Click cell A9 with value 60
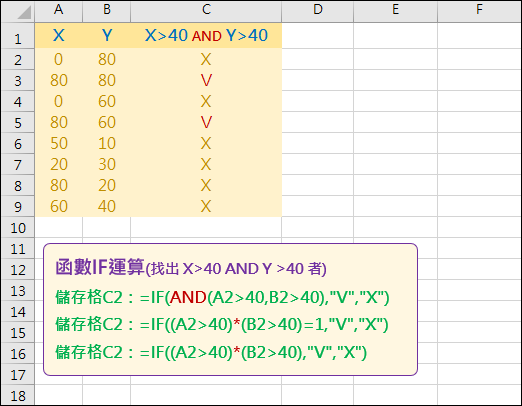The width and height of the screenshot is (522, 406). coord(59,206)
